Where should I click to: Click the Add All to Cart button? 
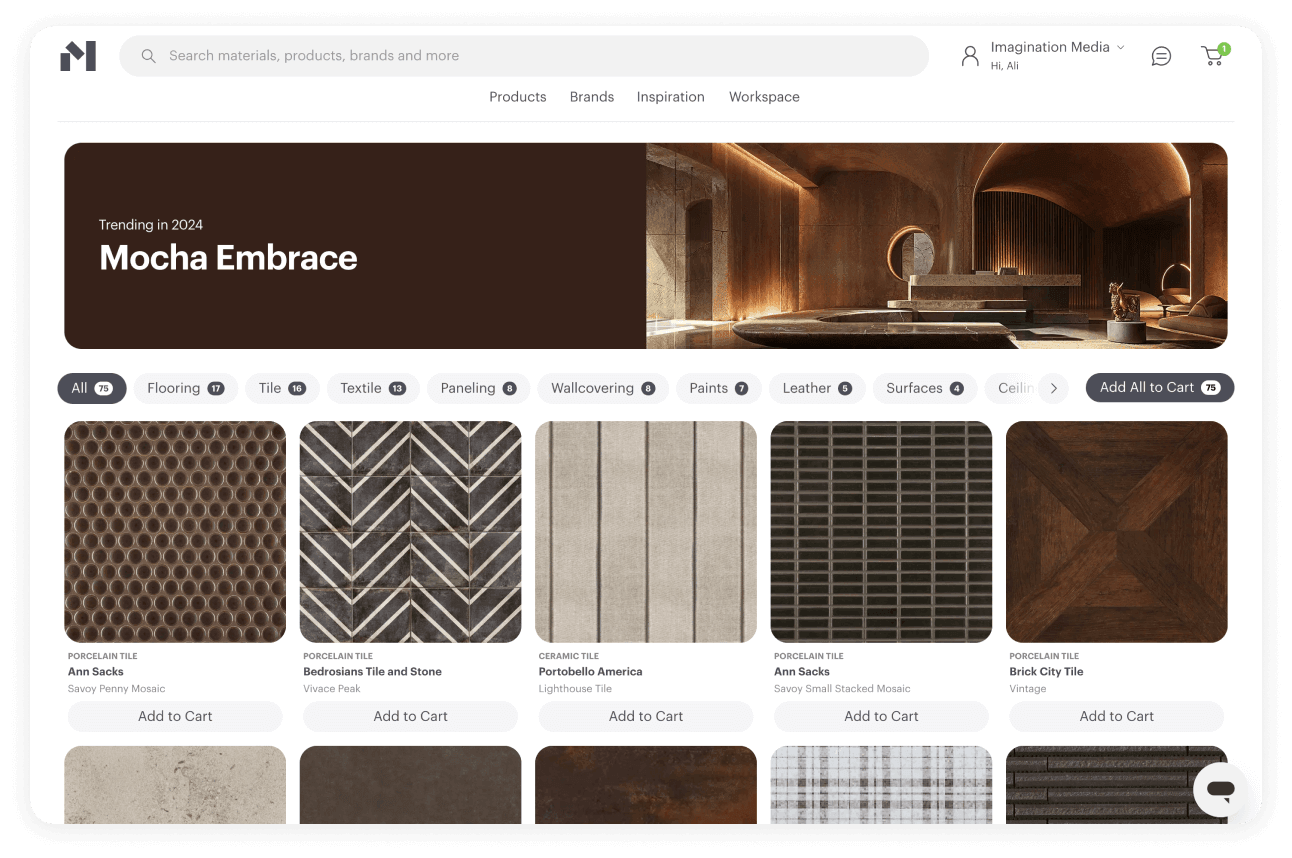1159,387
